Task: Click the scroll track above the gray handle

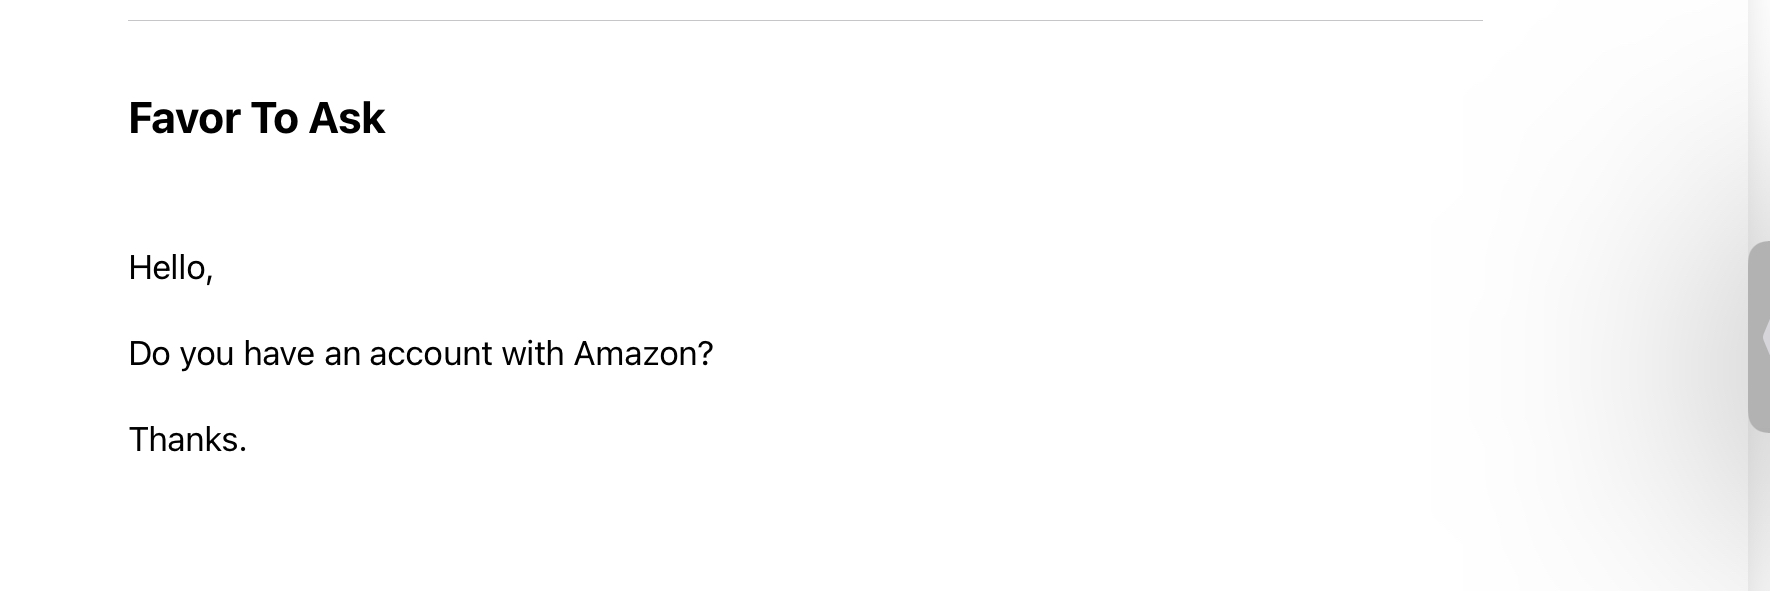Action: [1758, 120]
